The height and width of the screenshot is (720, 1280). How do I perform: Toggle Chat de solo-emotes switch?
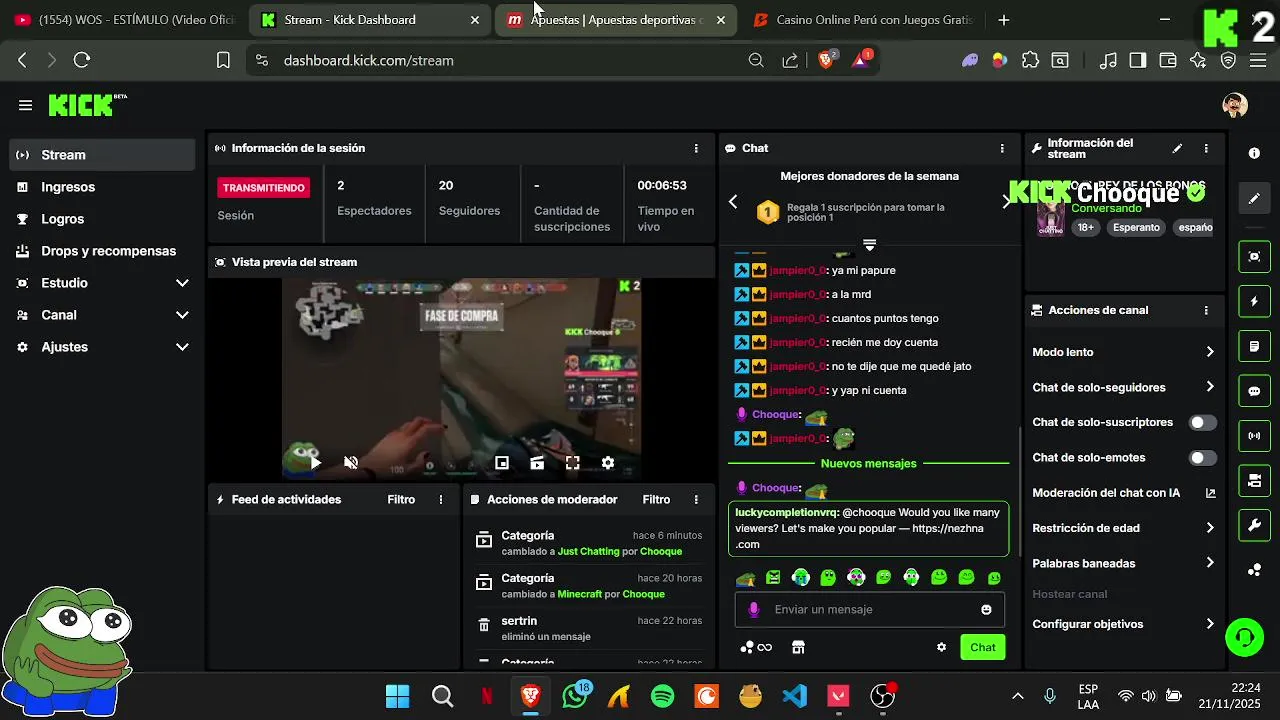(x=1203, y=458)
